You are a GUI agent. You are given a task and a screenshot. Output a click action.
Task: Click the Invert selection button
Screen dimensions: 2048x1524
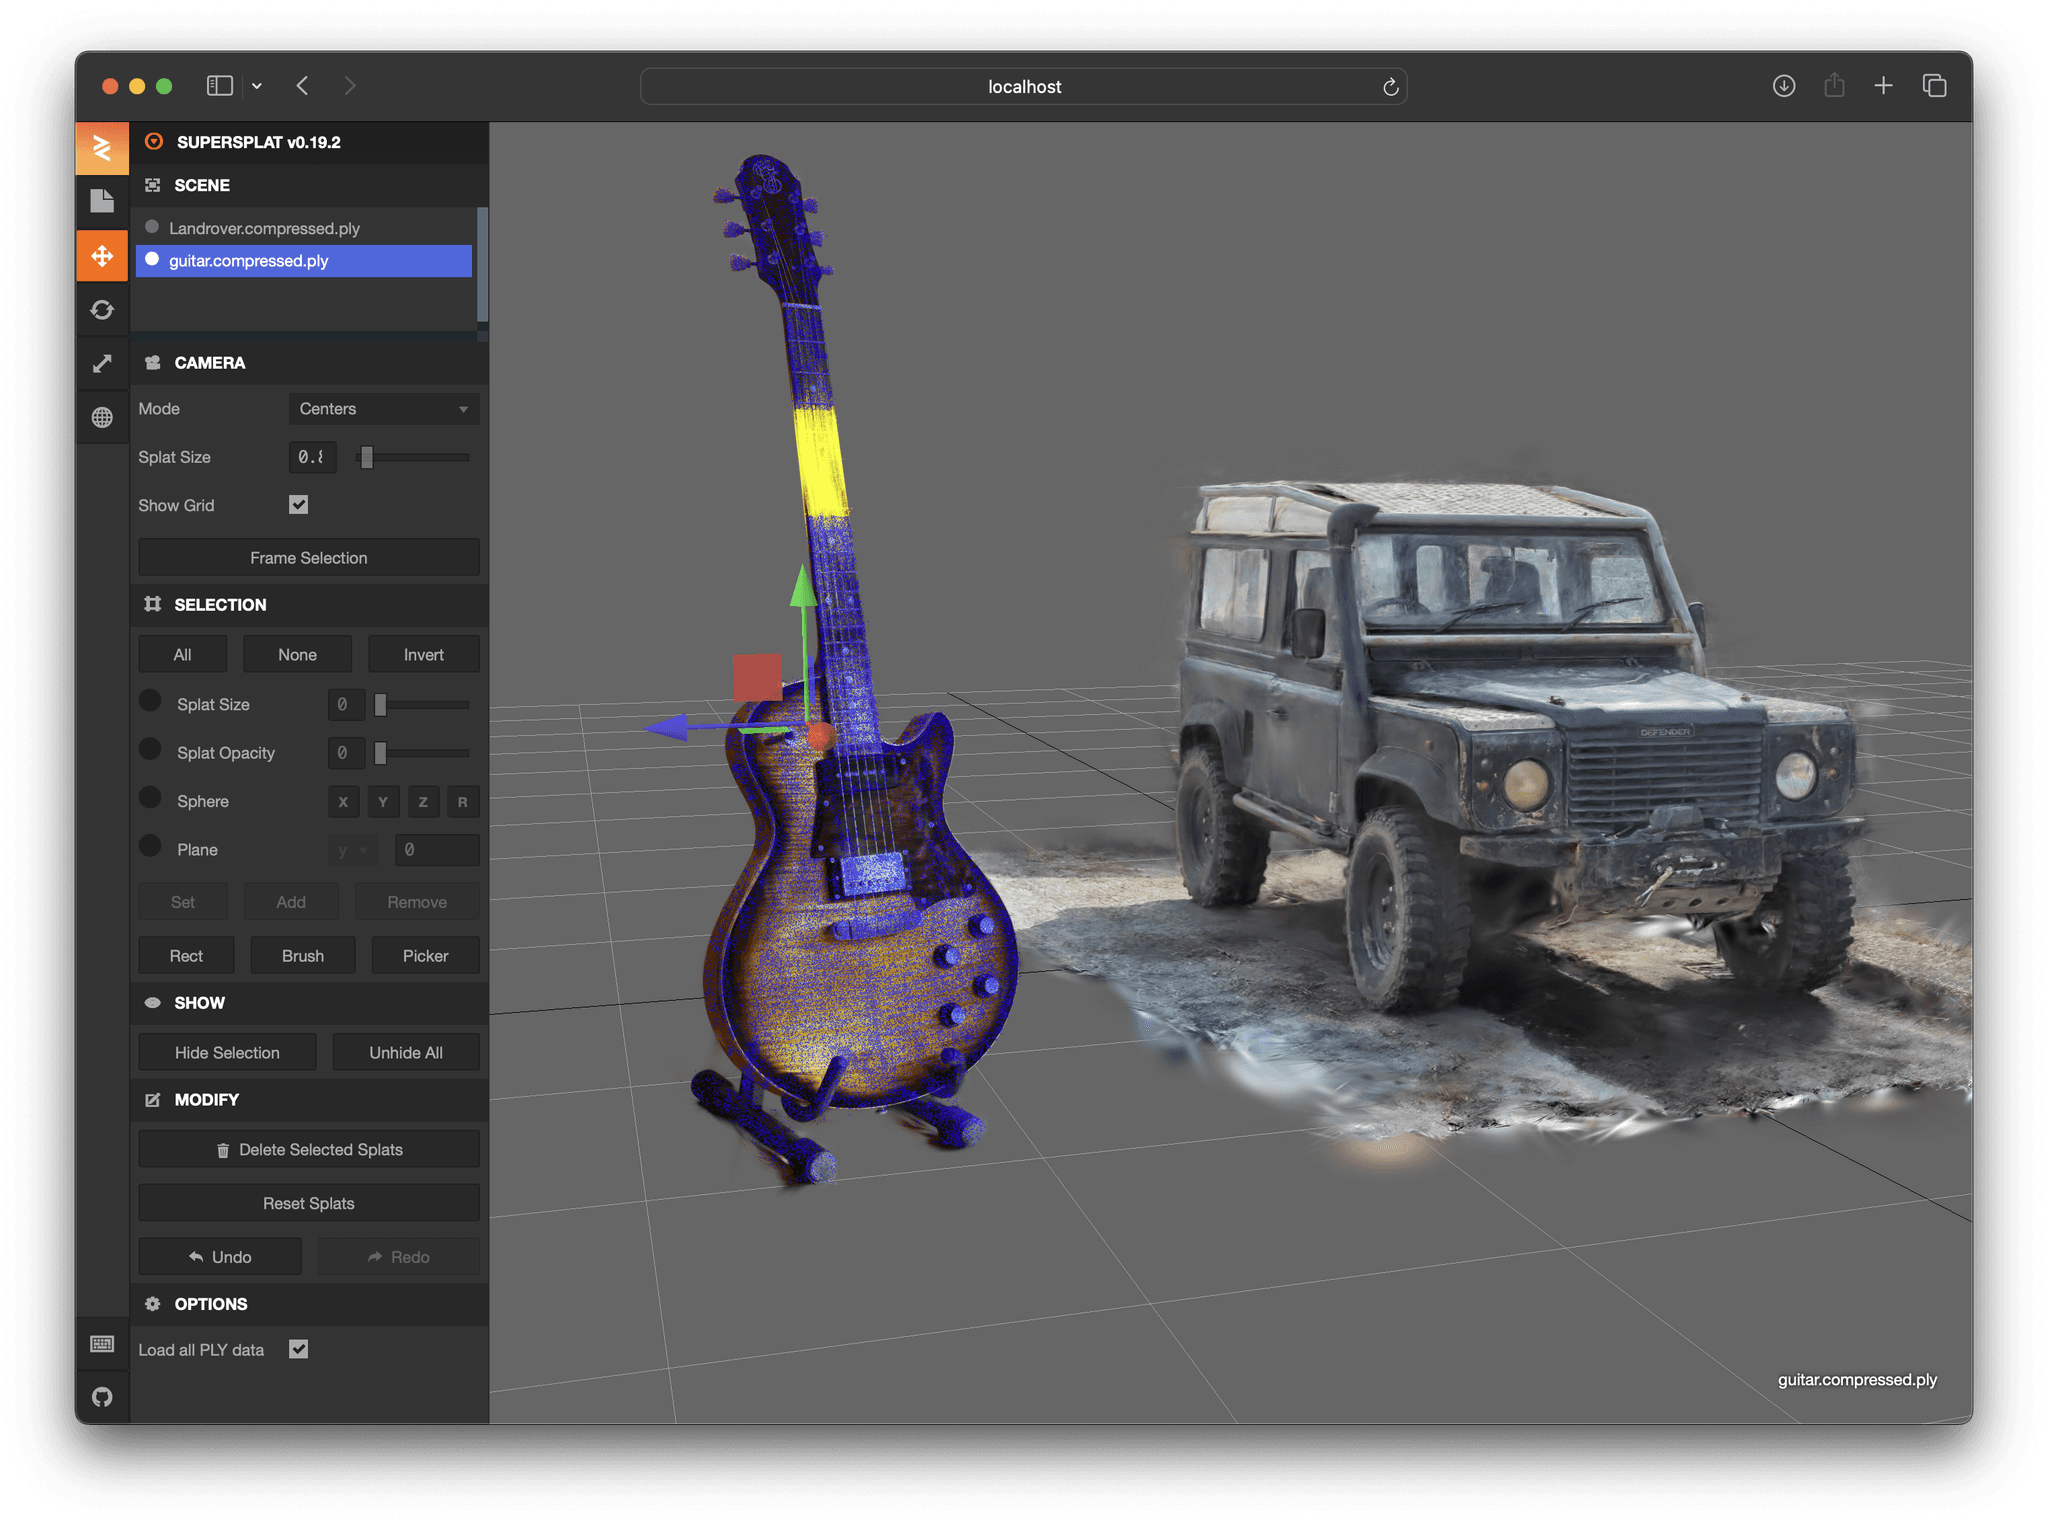click(423, 655)
